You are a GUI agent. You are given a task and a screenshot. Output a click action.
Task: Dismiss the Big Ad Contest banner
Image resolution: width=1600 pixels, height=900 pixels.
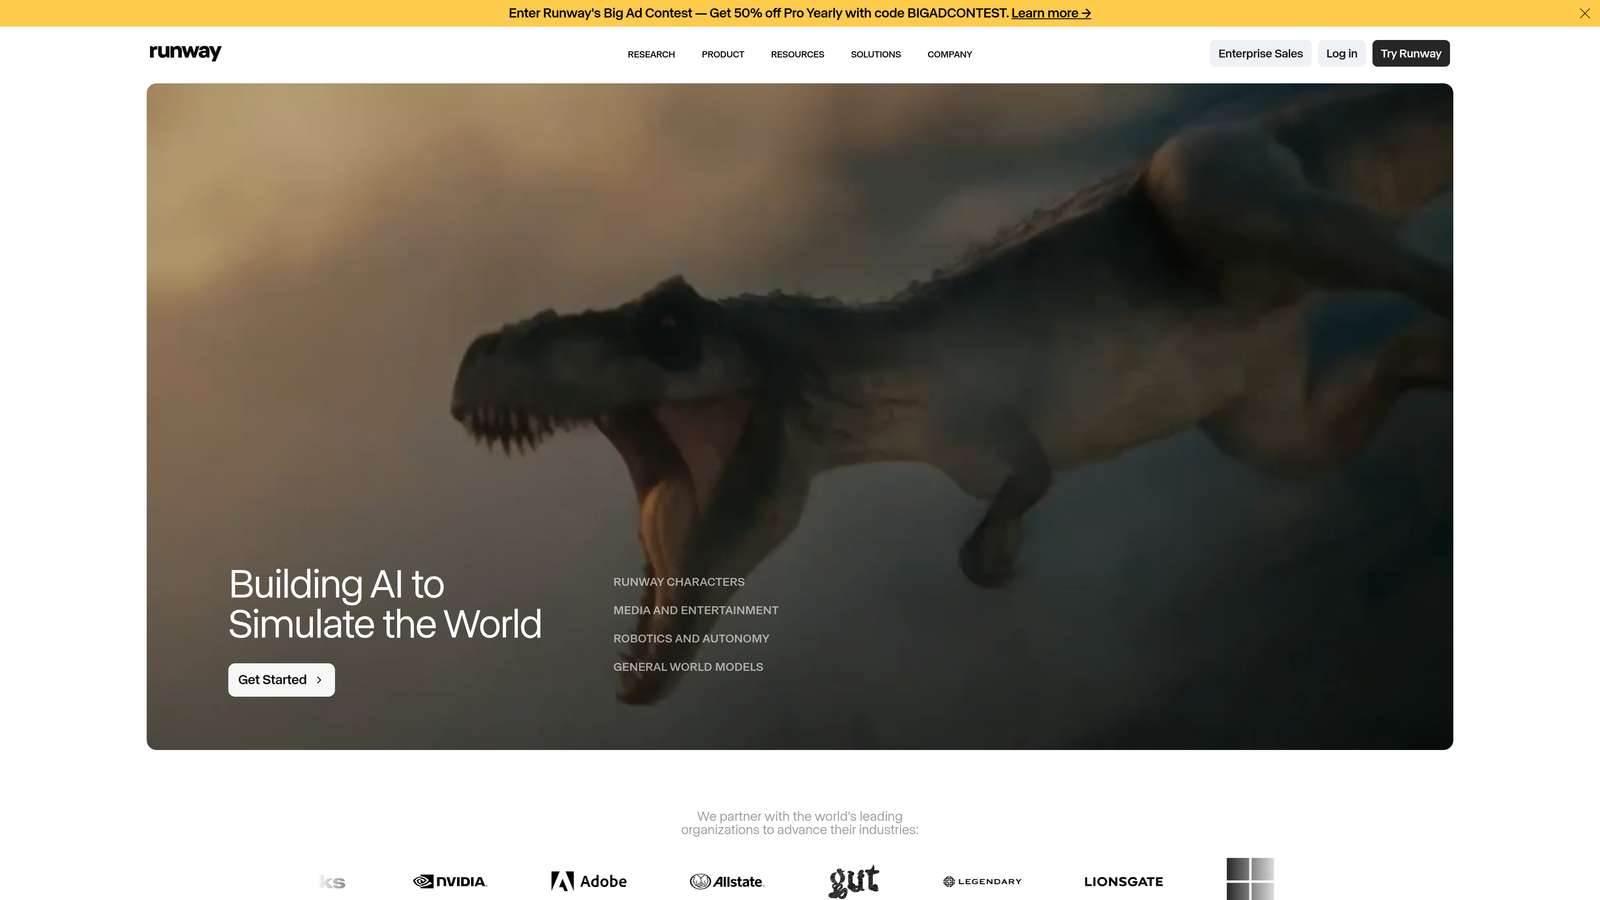[x=1584, y=13]
